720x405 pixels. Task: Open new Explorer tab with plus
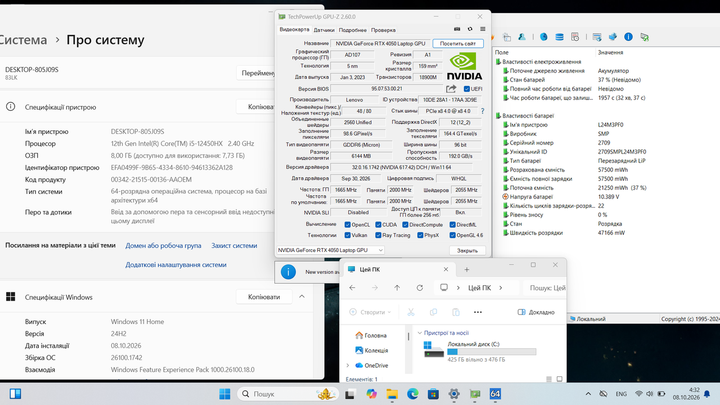[467, 270]
